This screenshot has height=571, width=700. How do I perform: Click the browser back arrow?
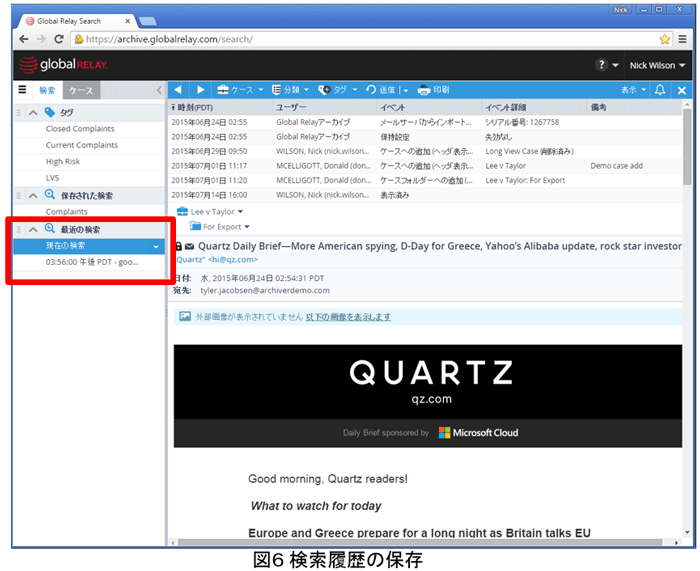[24, 39]
